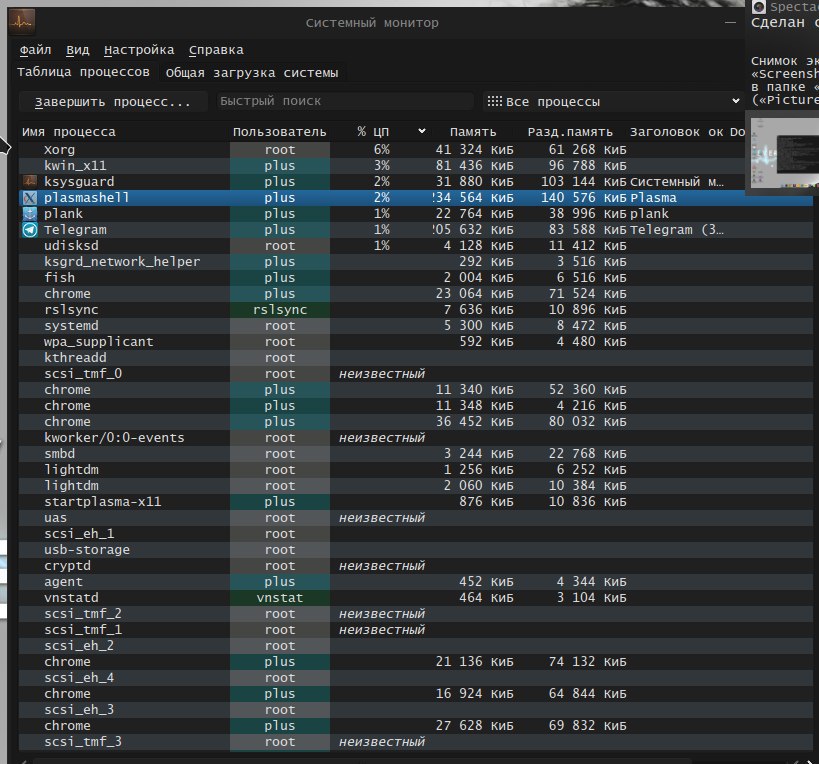Screen dimensions: 819x764
Task: Click the rslsync user cell
Action: coord(279,310)
